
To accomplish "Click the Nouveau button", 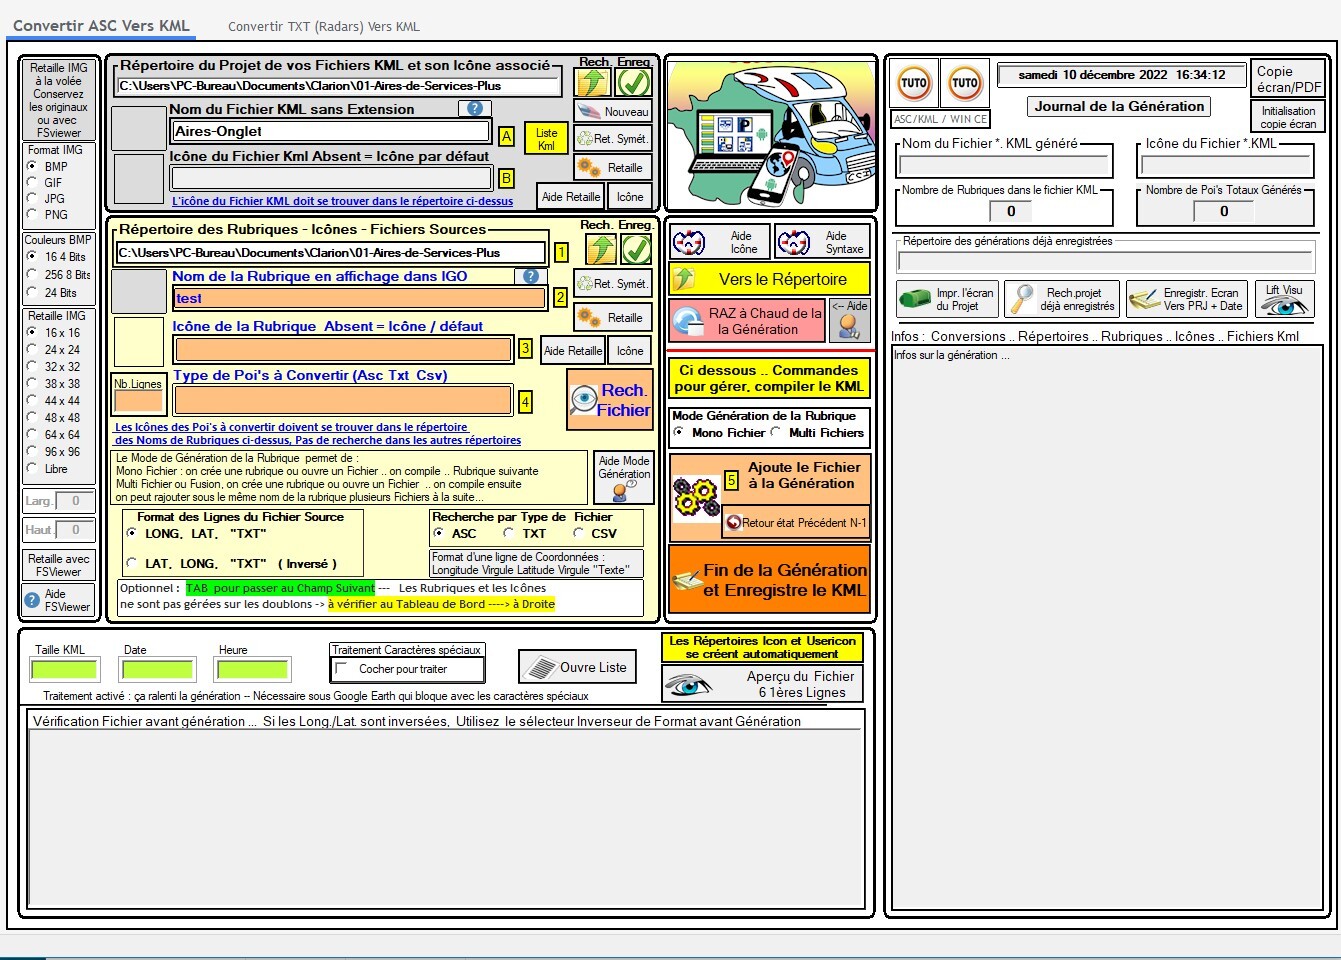I will pos(614,111).
